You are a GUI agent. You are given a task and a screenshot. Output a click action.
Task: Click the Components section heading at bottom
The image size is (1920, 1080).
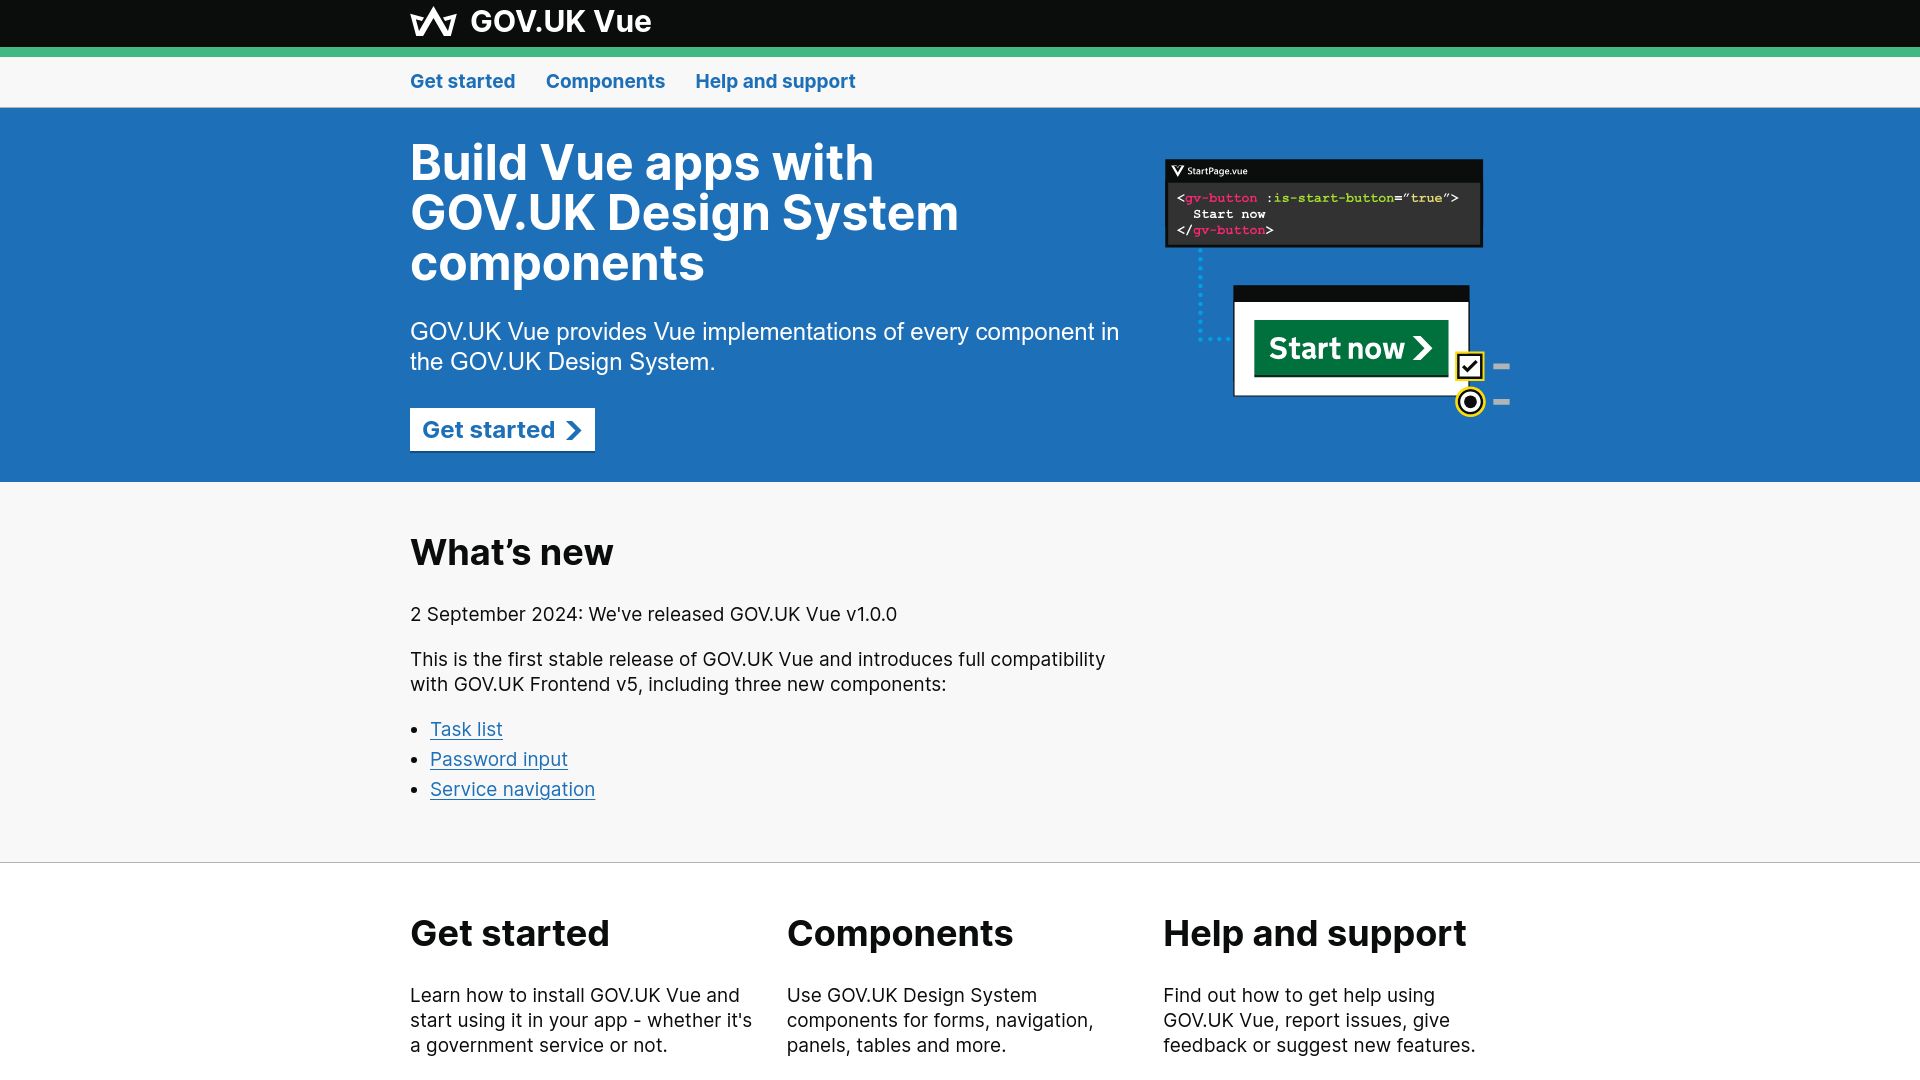click(x=899, y=933)
